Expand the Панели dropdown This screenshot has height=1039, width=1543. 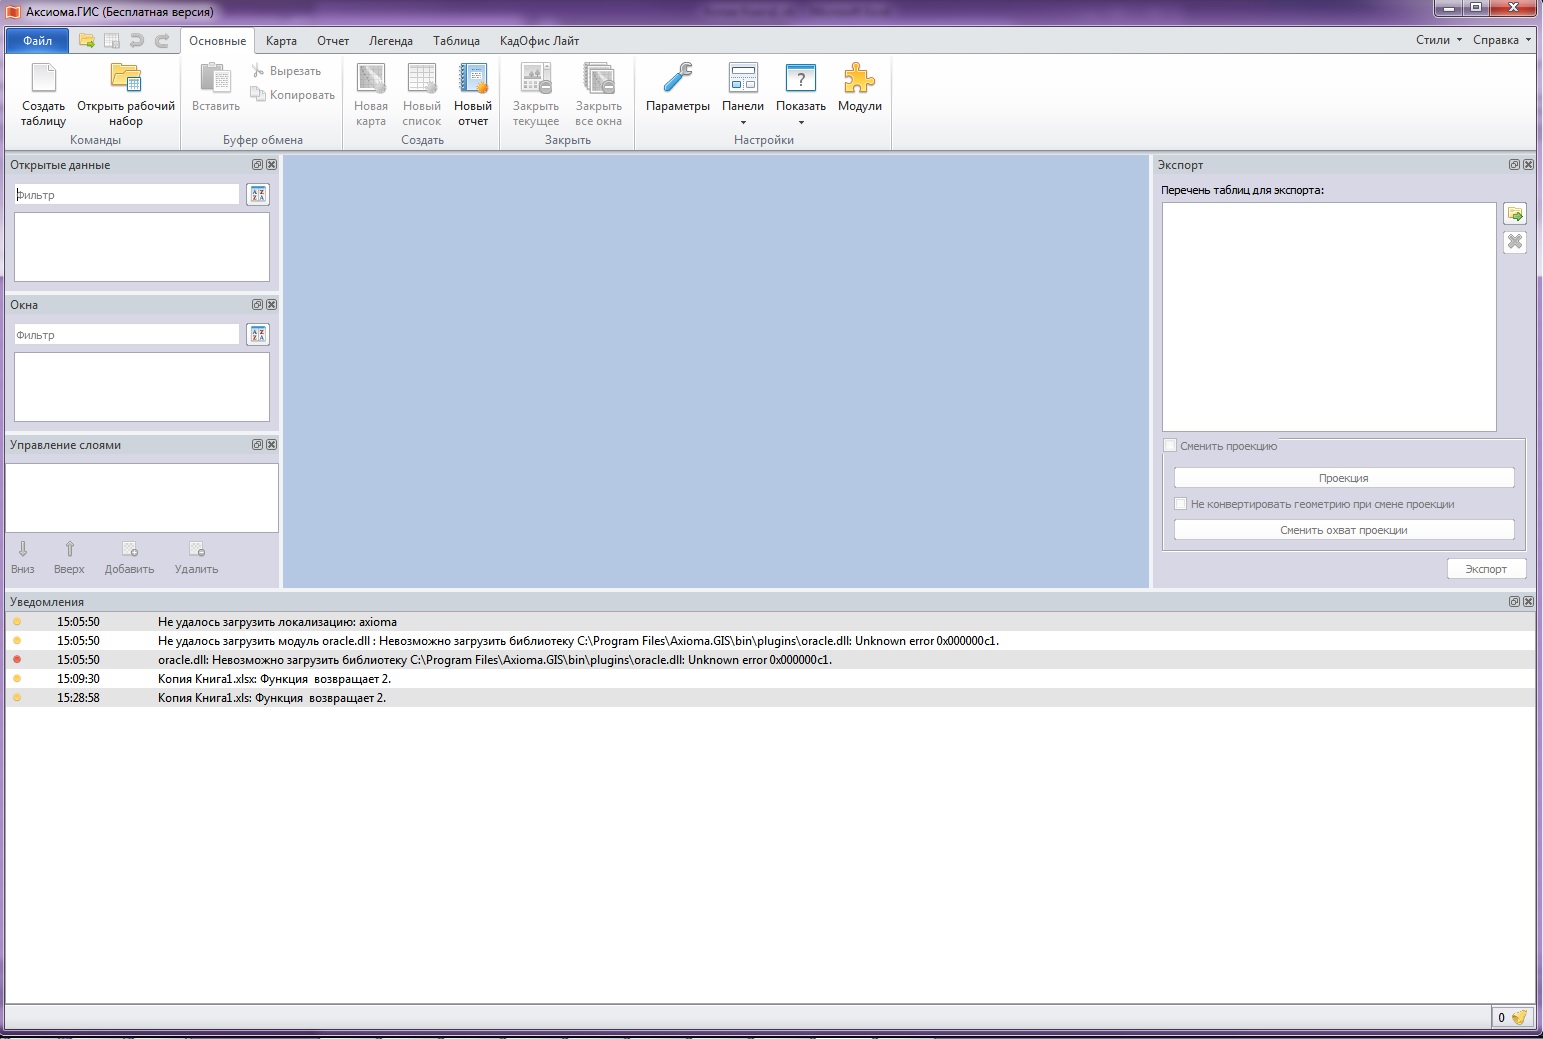[743, 123]
